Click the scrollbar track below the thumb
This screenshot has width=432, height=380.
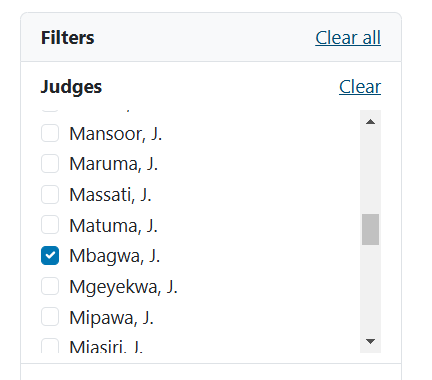click(370, 288)
